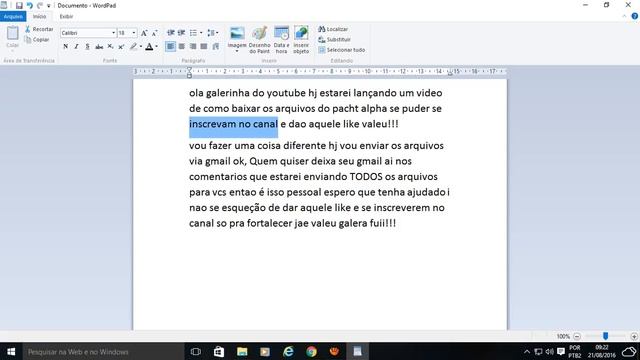Open Substituir replace tool

[334, 40]
